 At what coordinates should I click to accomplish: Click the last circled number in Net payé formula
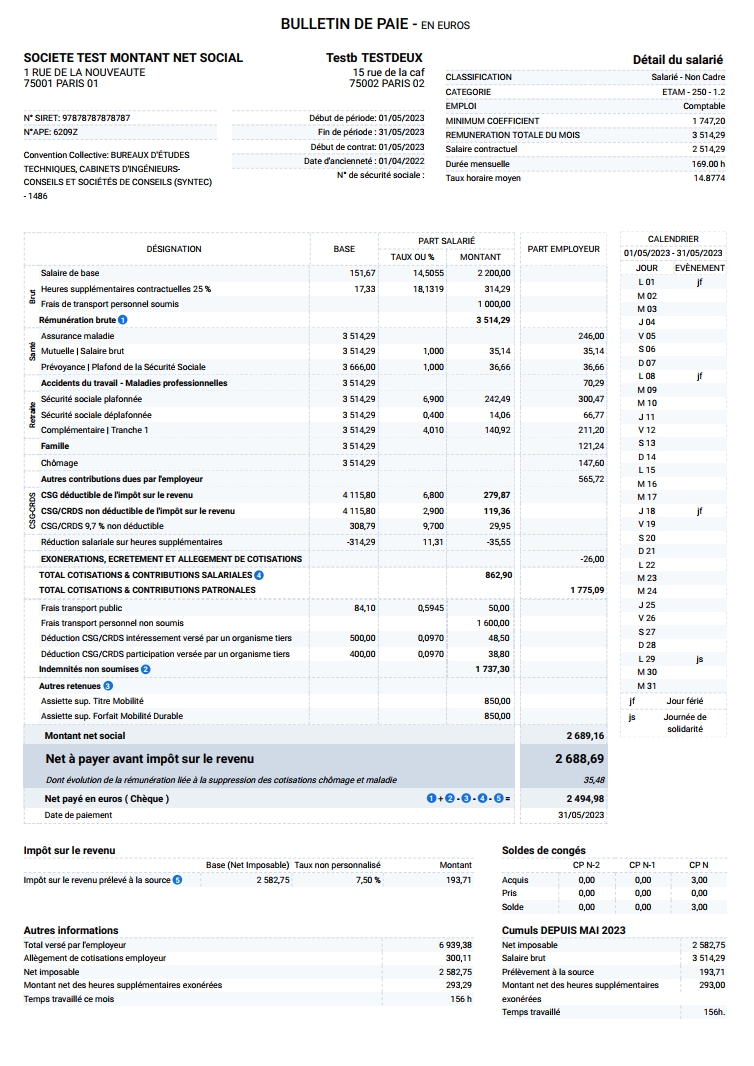tap(496, 799)
